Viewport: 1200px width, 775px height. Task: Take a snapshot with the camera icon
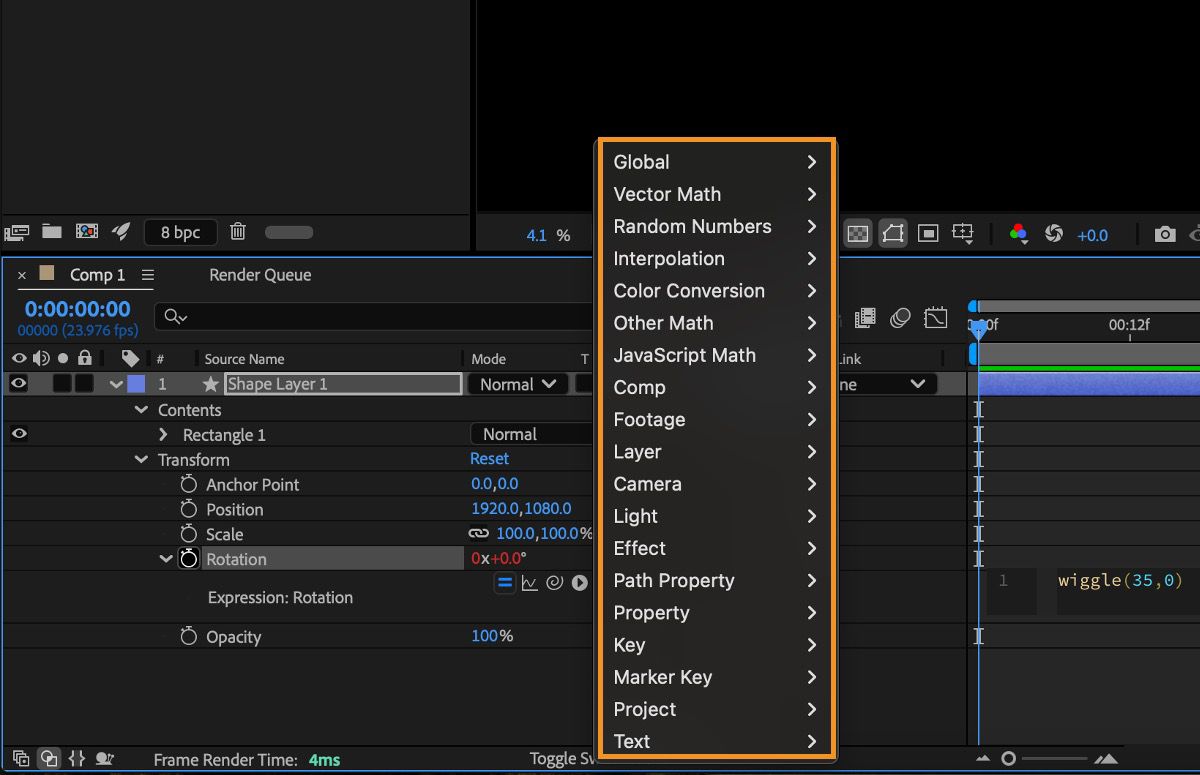(1164, 234)
